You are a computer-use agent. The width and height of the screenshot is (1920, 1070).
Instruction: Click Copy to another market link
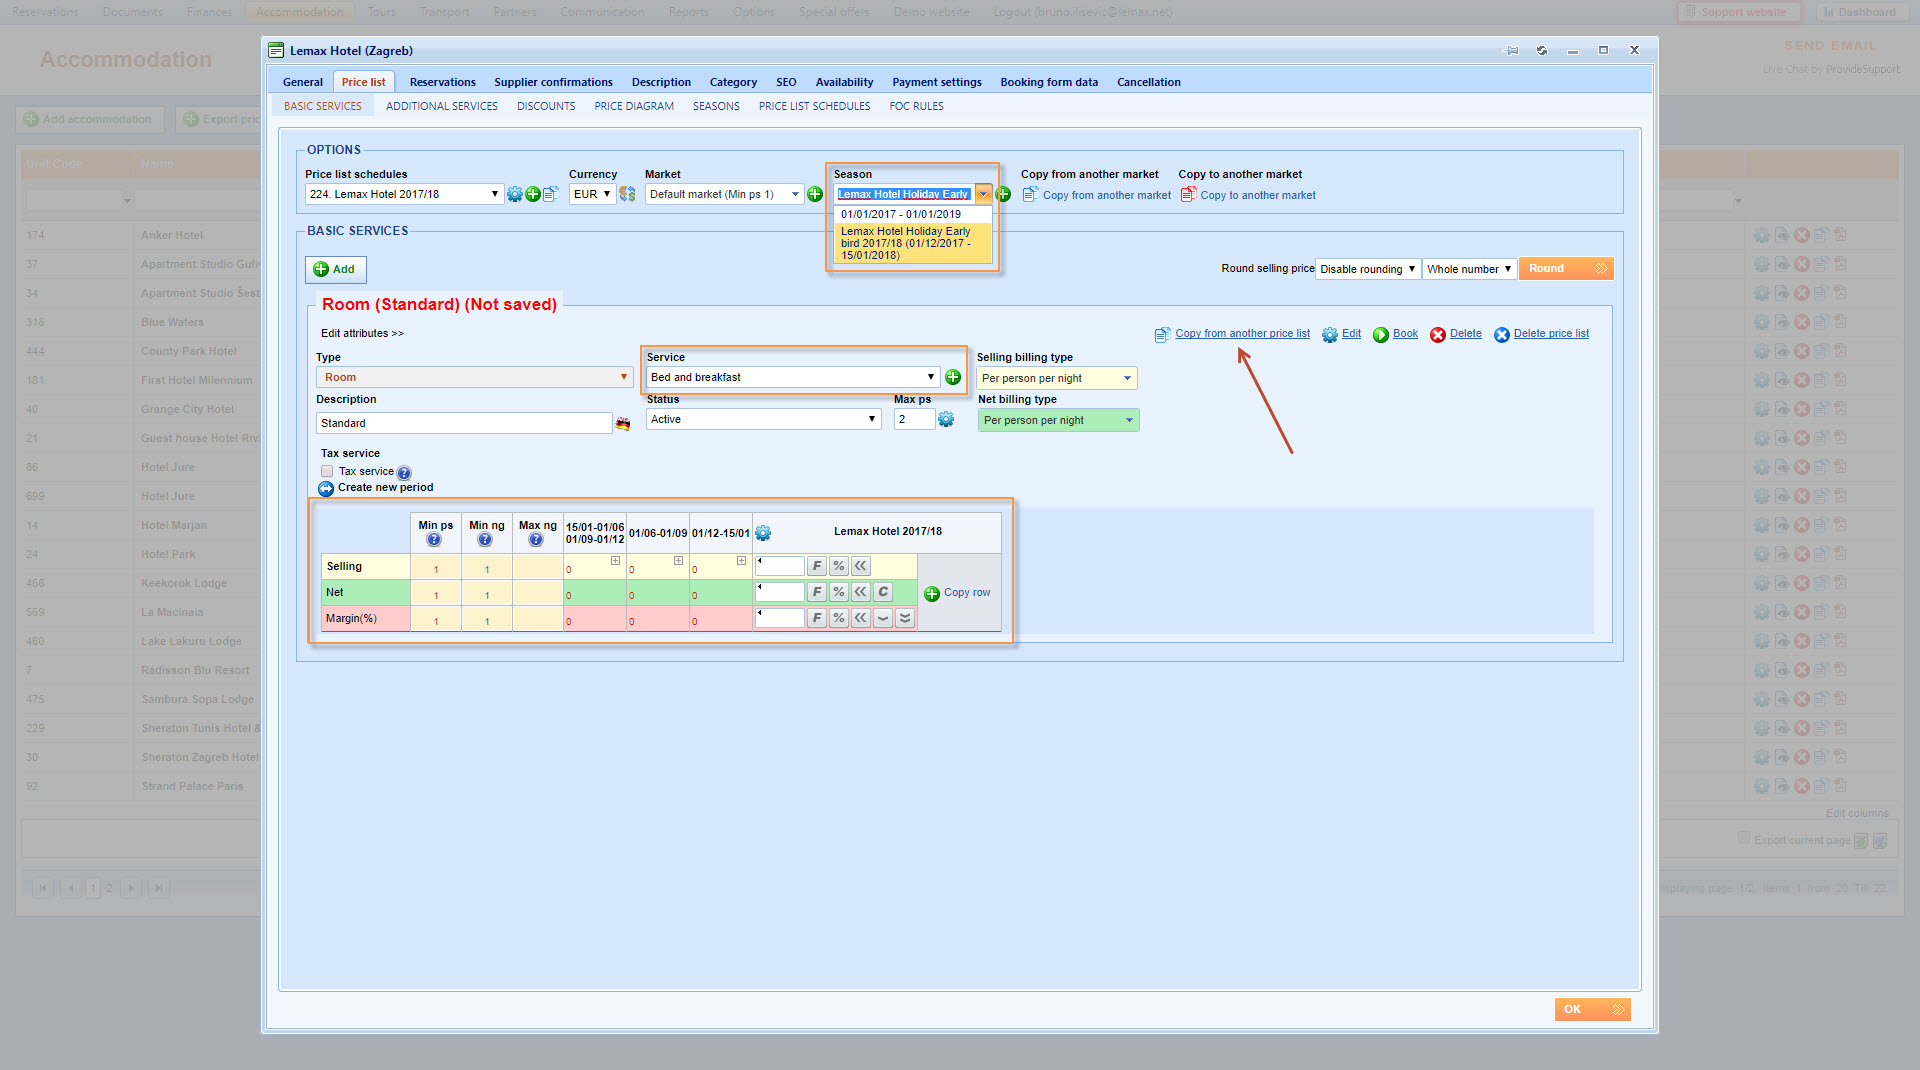click(x=1258, y=196)
